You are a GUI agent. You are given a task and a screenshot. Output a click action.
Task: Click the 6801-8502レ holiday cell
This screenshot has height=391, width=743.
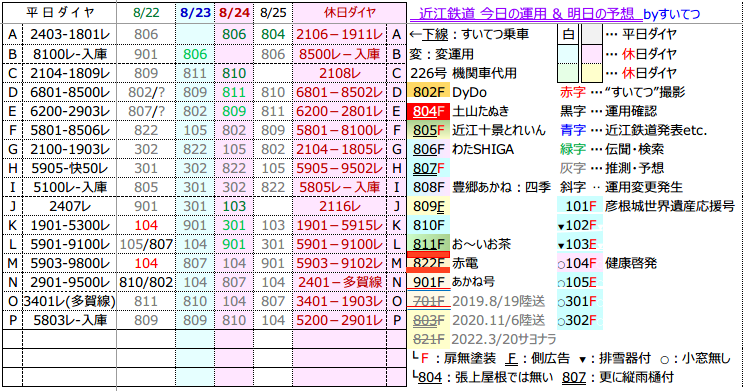click(x=340, y=92)
